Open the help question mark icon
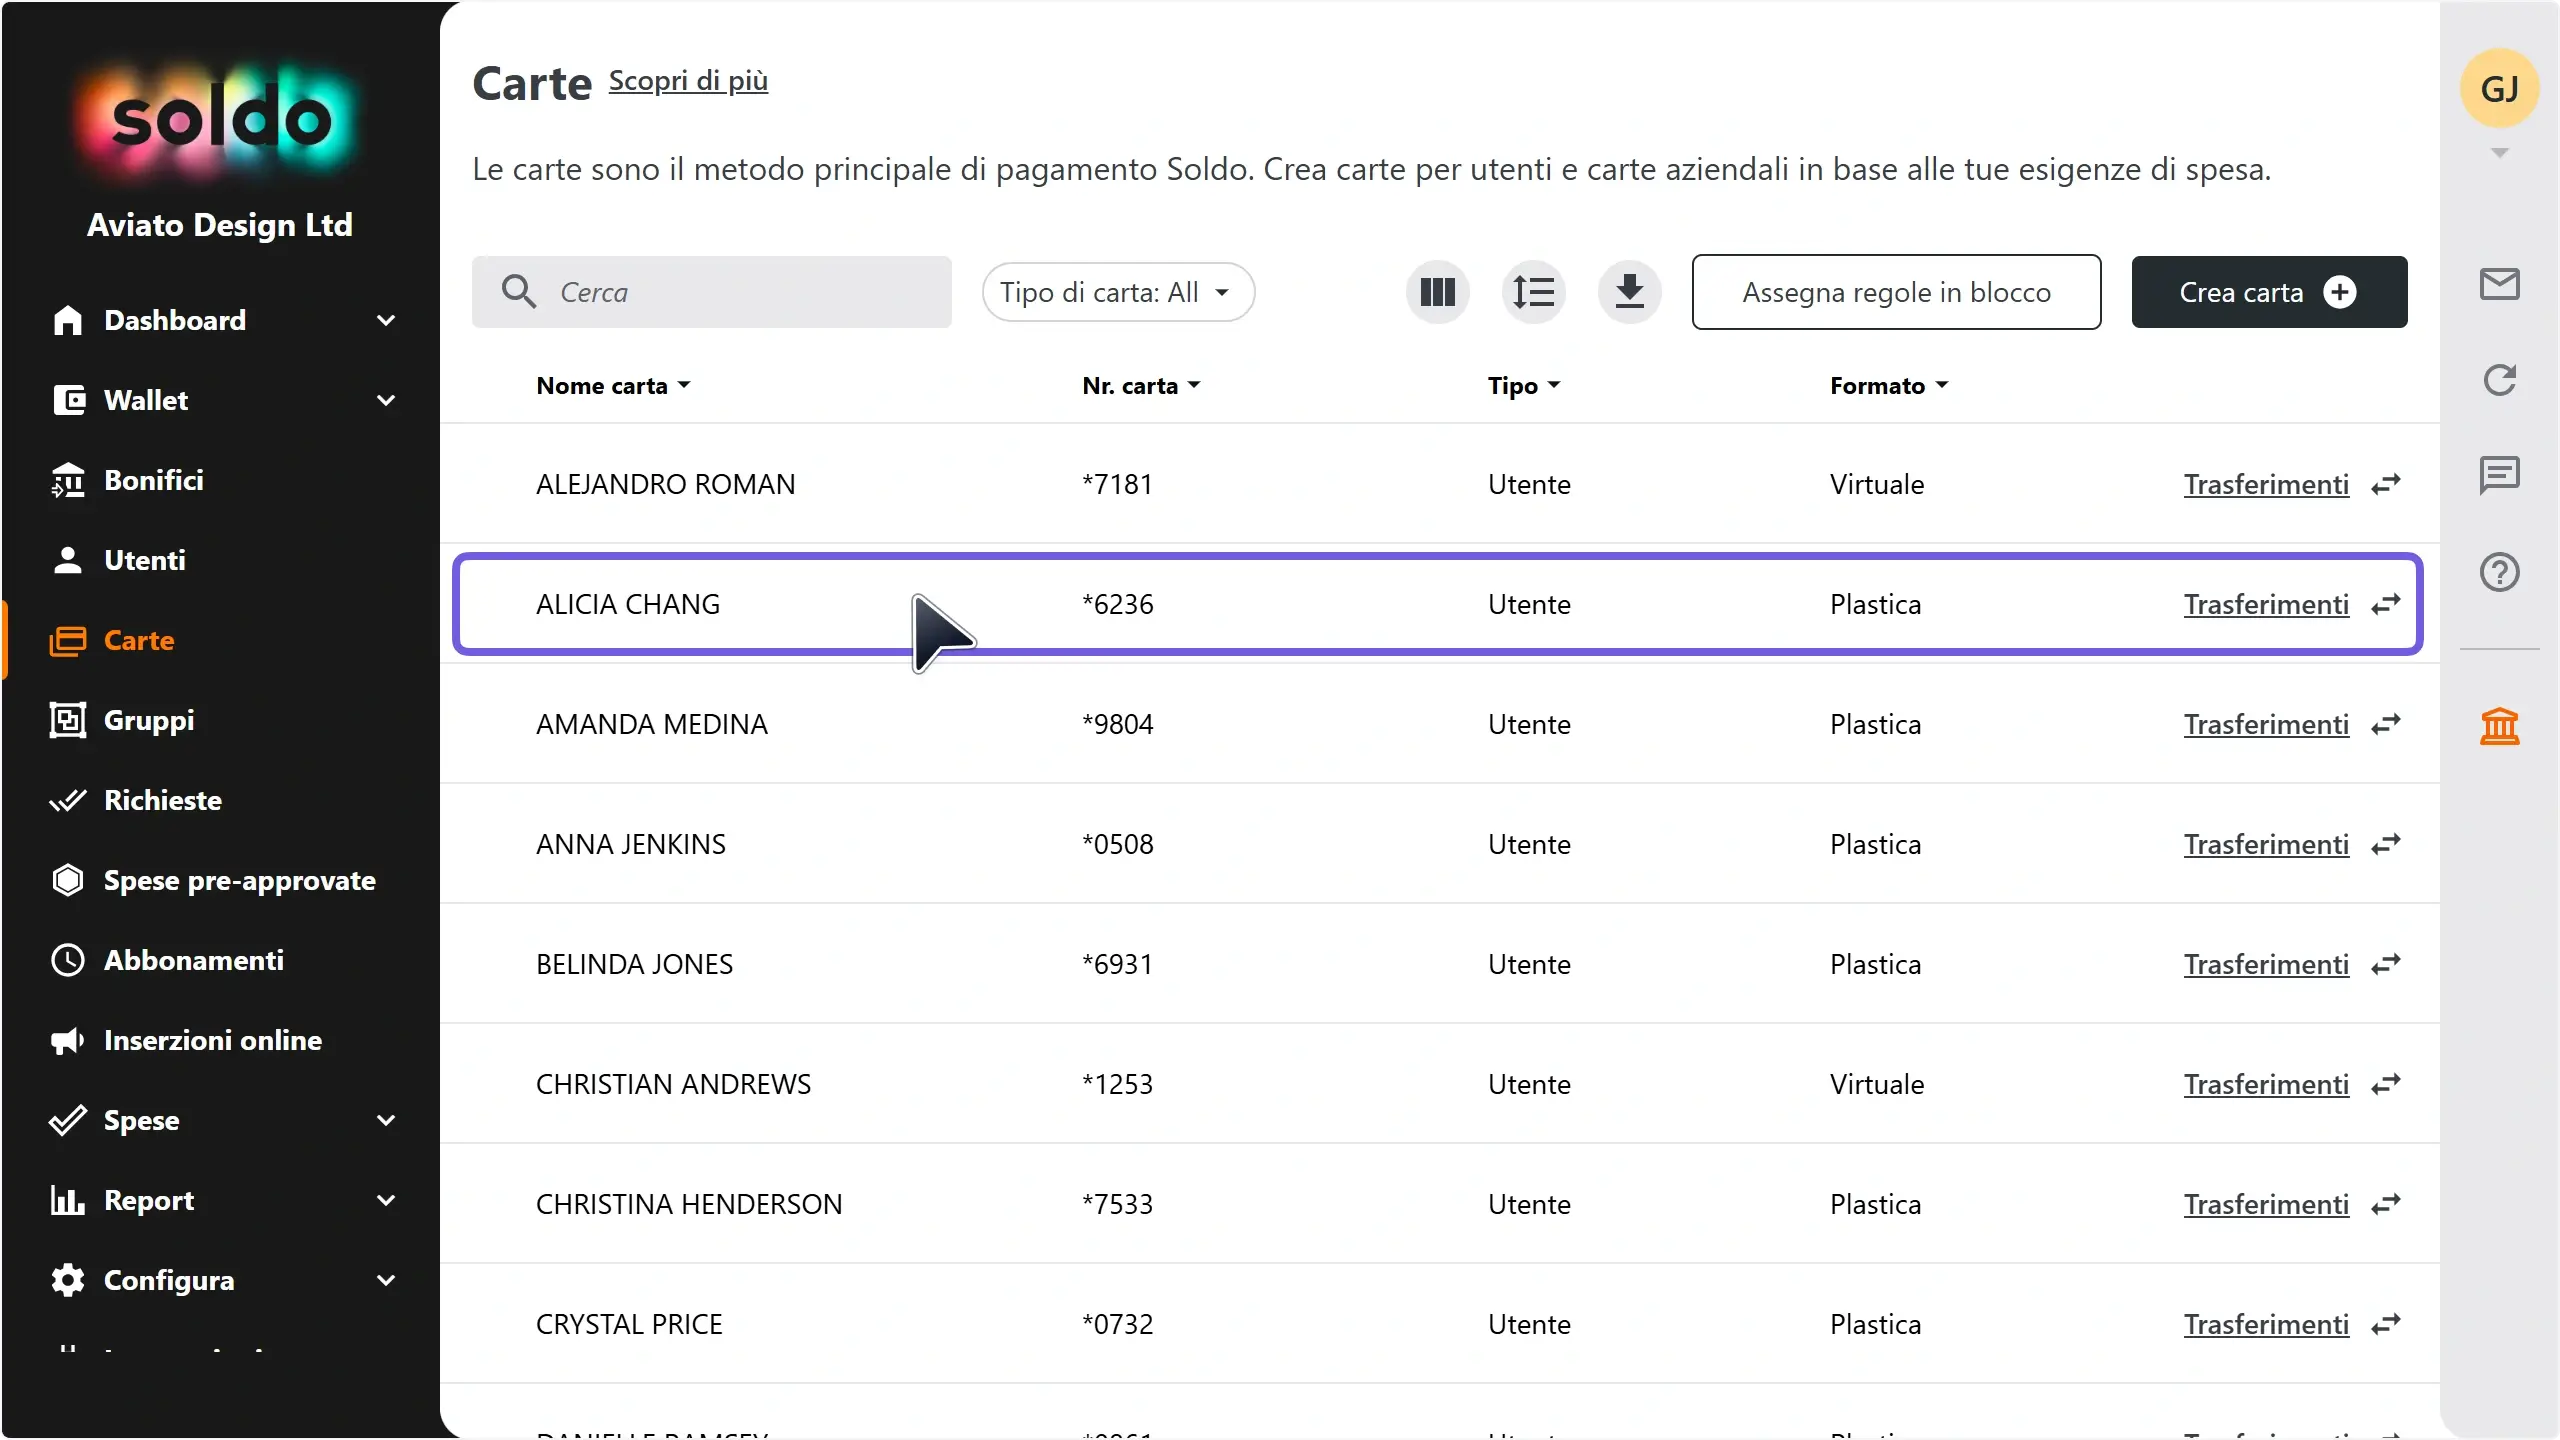 click(x=2499, y=572)
